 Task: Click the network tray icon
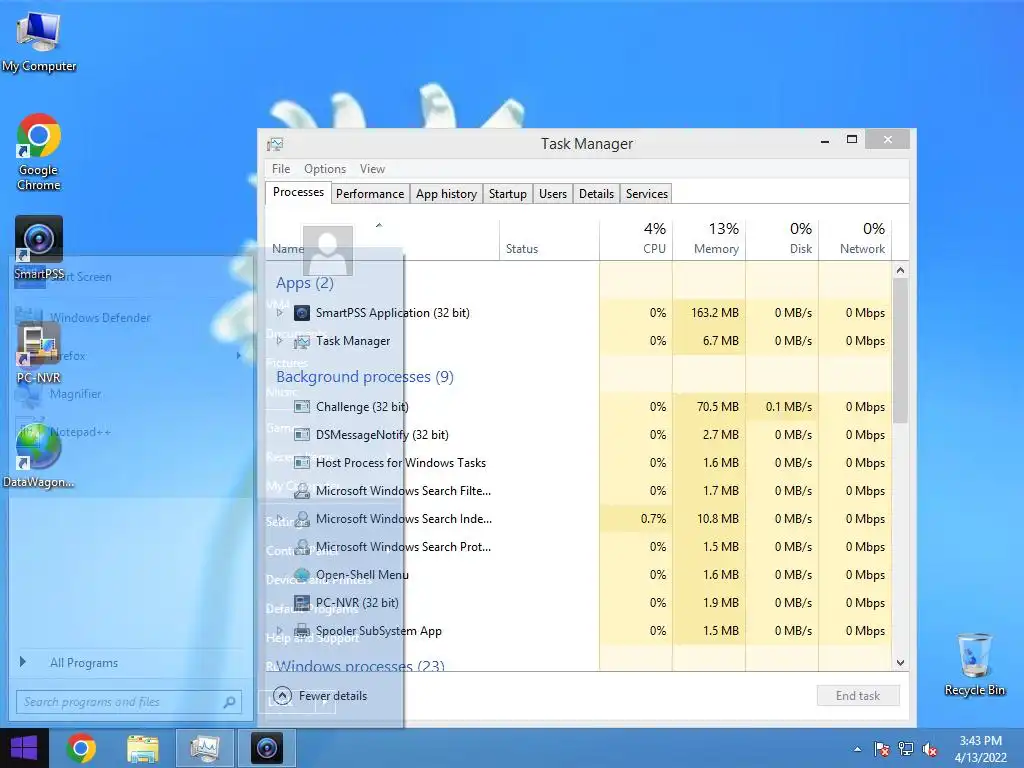pos(906,749)
